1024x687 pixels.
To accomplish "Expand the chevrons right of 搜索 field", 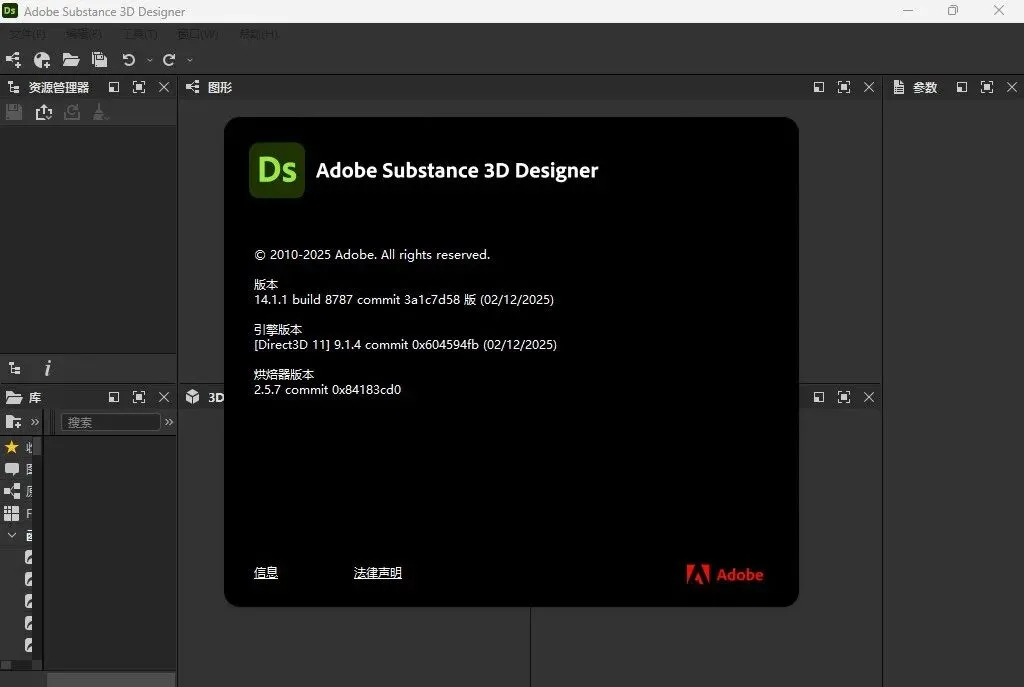I will click(169, 422).
